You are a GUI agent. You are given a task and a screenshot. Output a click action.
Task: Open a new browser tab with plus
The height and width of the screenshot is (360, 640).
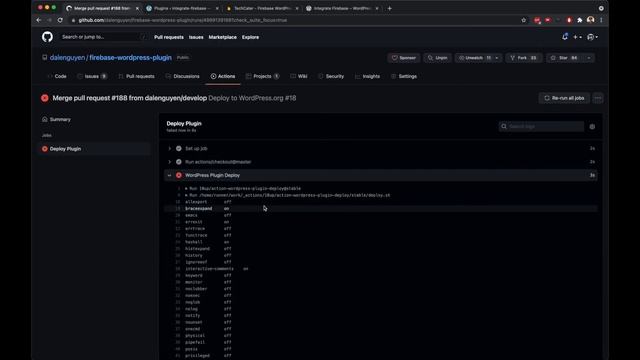(x=389, y=8)
